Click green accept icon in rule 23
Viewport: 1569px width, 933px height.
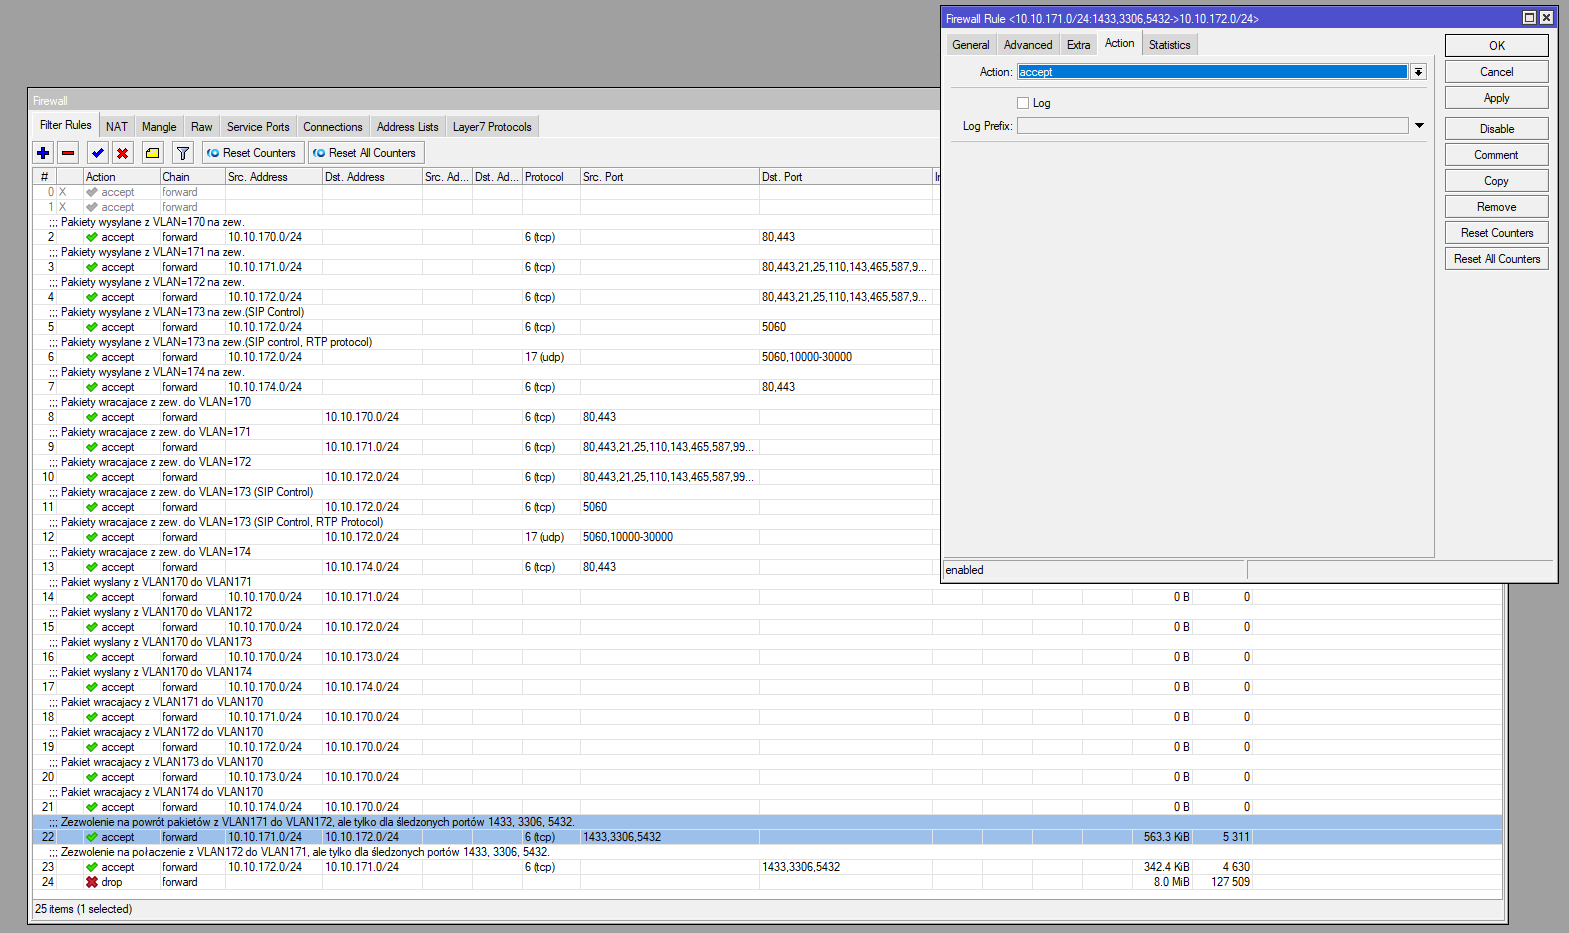tap(92, 867)
